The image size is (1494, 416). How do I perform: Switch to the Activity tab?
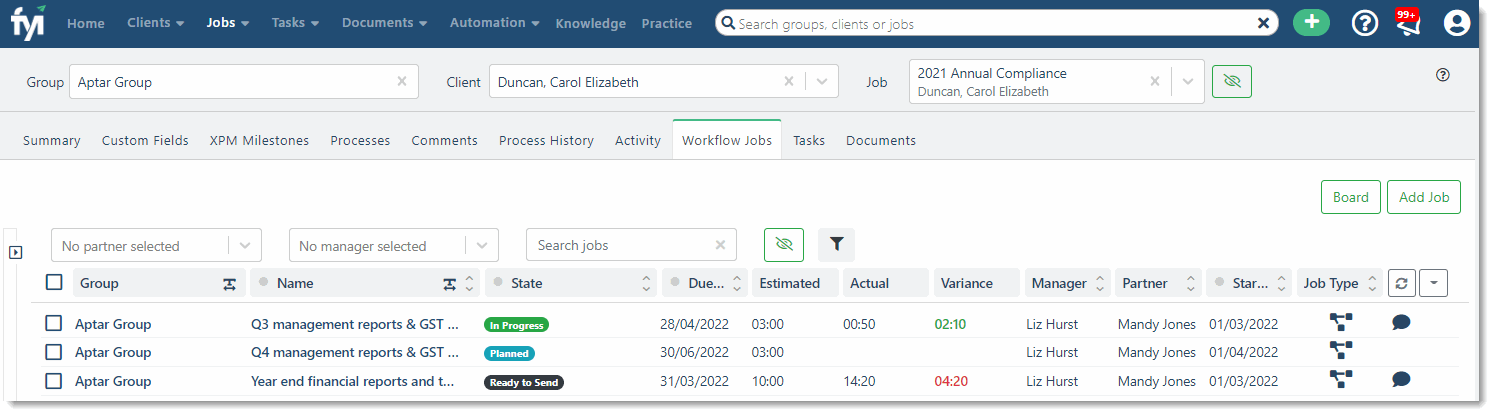tap(638, 140)
